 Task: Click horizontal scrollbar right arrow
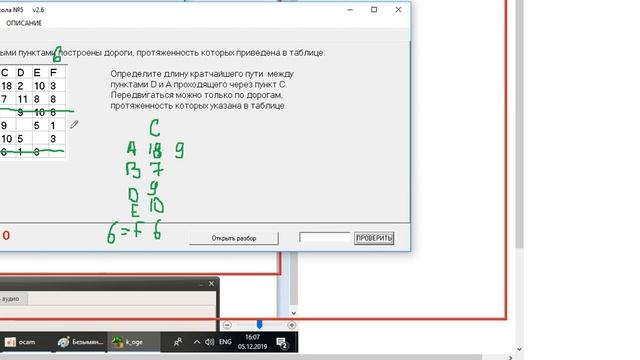pos(510,357)
